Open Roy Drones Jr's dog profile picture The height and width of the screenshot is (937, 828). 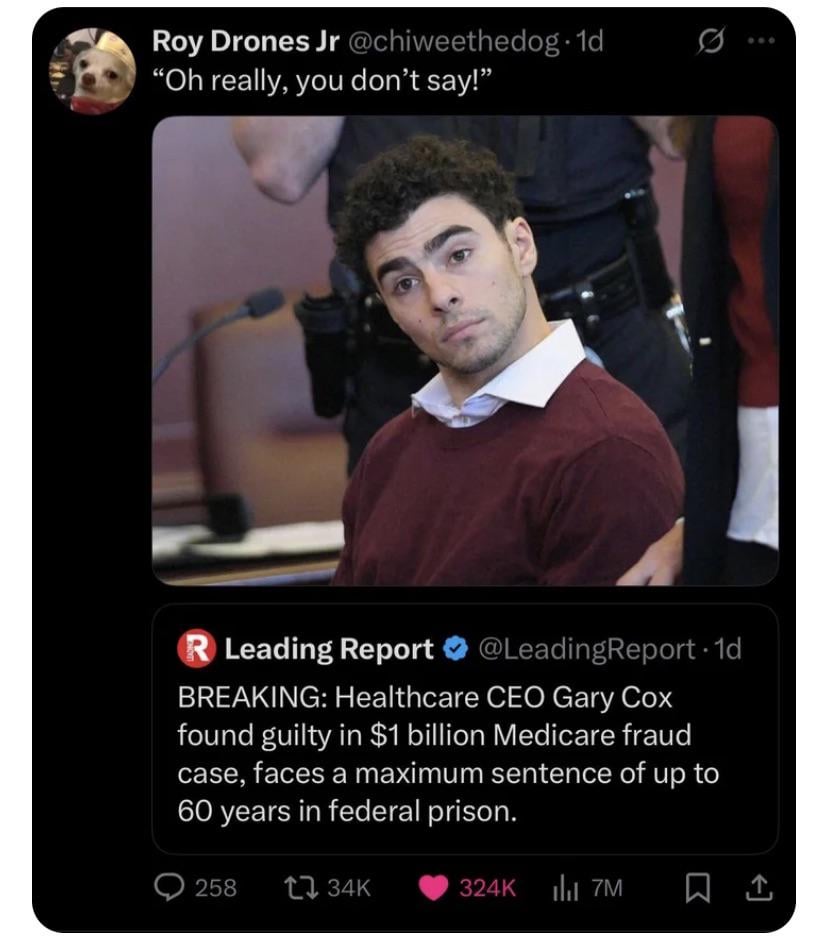tap(93, 71)
